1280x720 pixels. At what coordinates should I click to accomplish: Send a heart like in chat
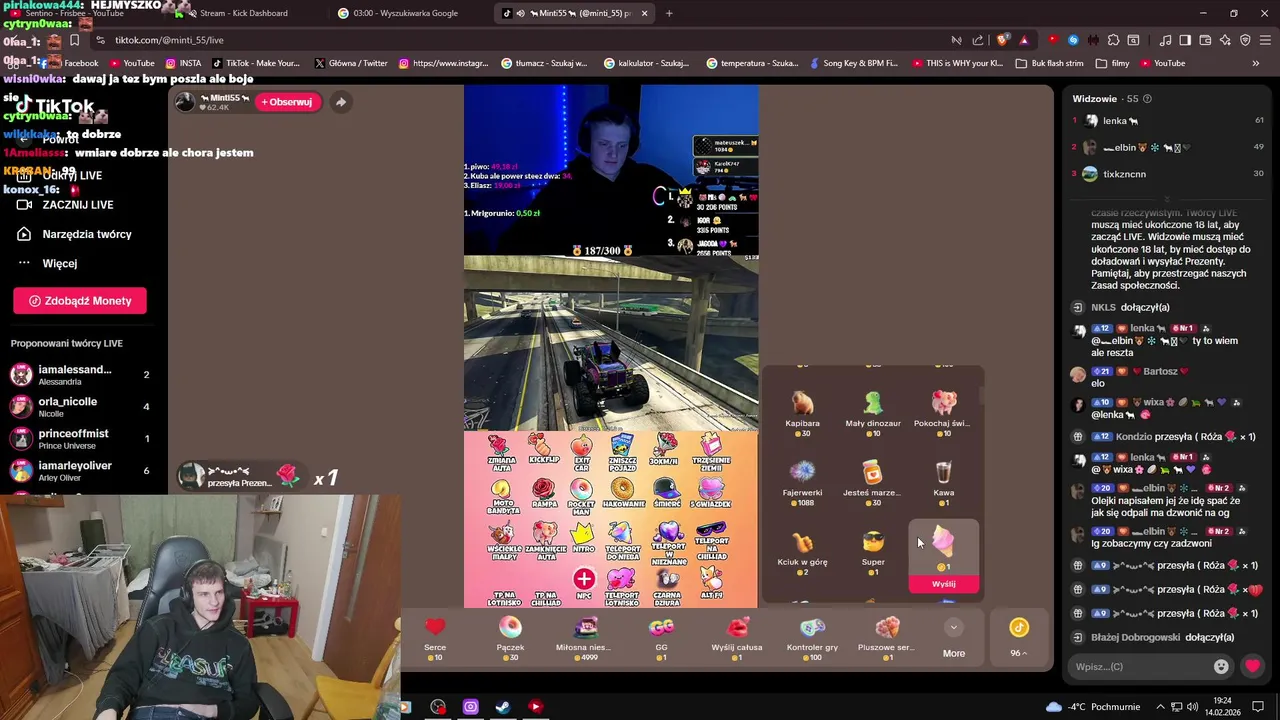pos(1252,666)
